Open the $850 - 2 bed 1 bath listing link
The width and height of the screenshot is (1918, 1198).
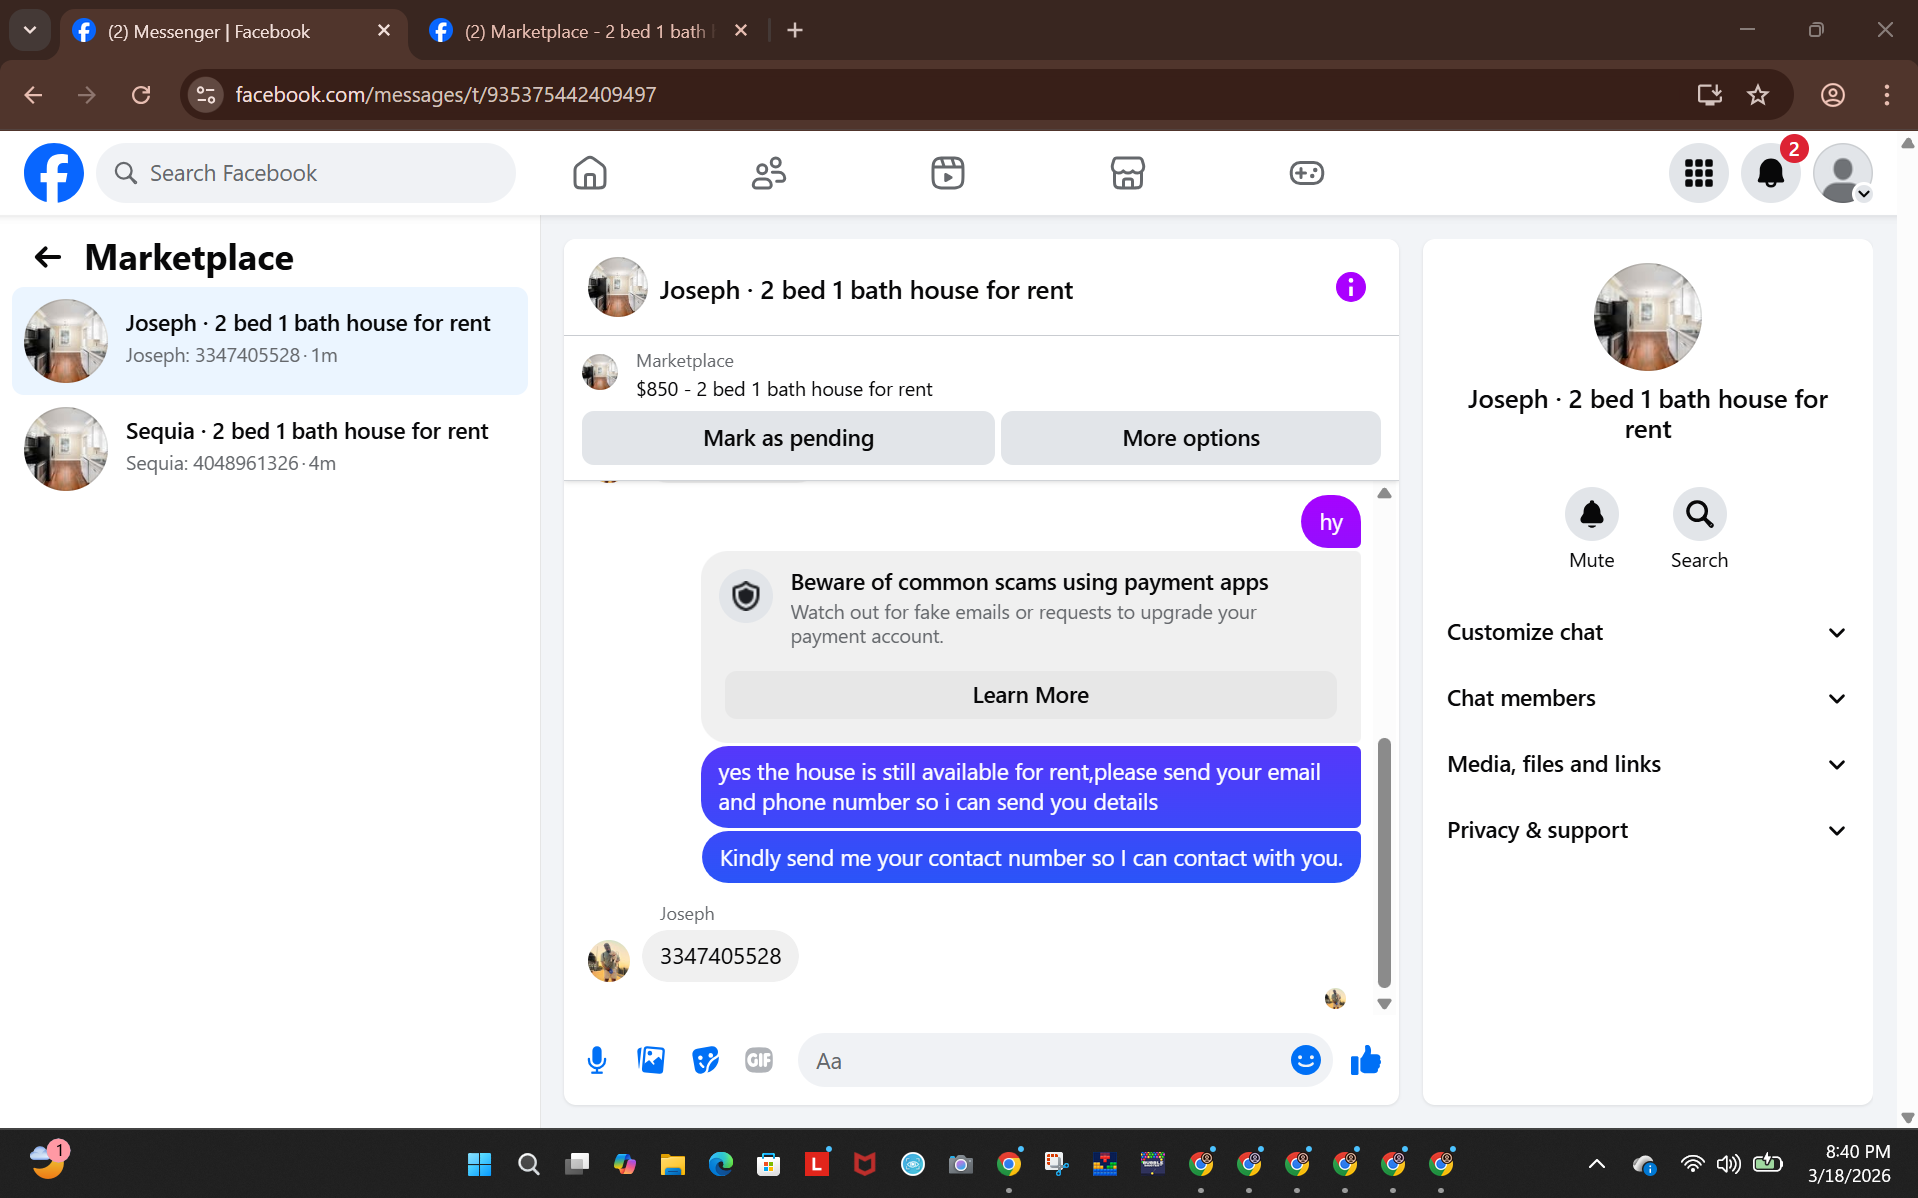(x=784, y=389)
